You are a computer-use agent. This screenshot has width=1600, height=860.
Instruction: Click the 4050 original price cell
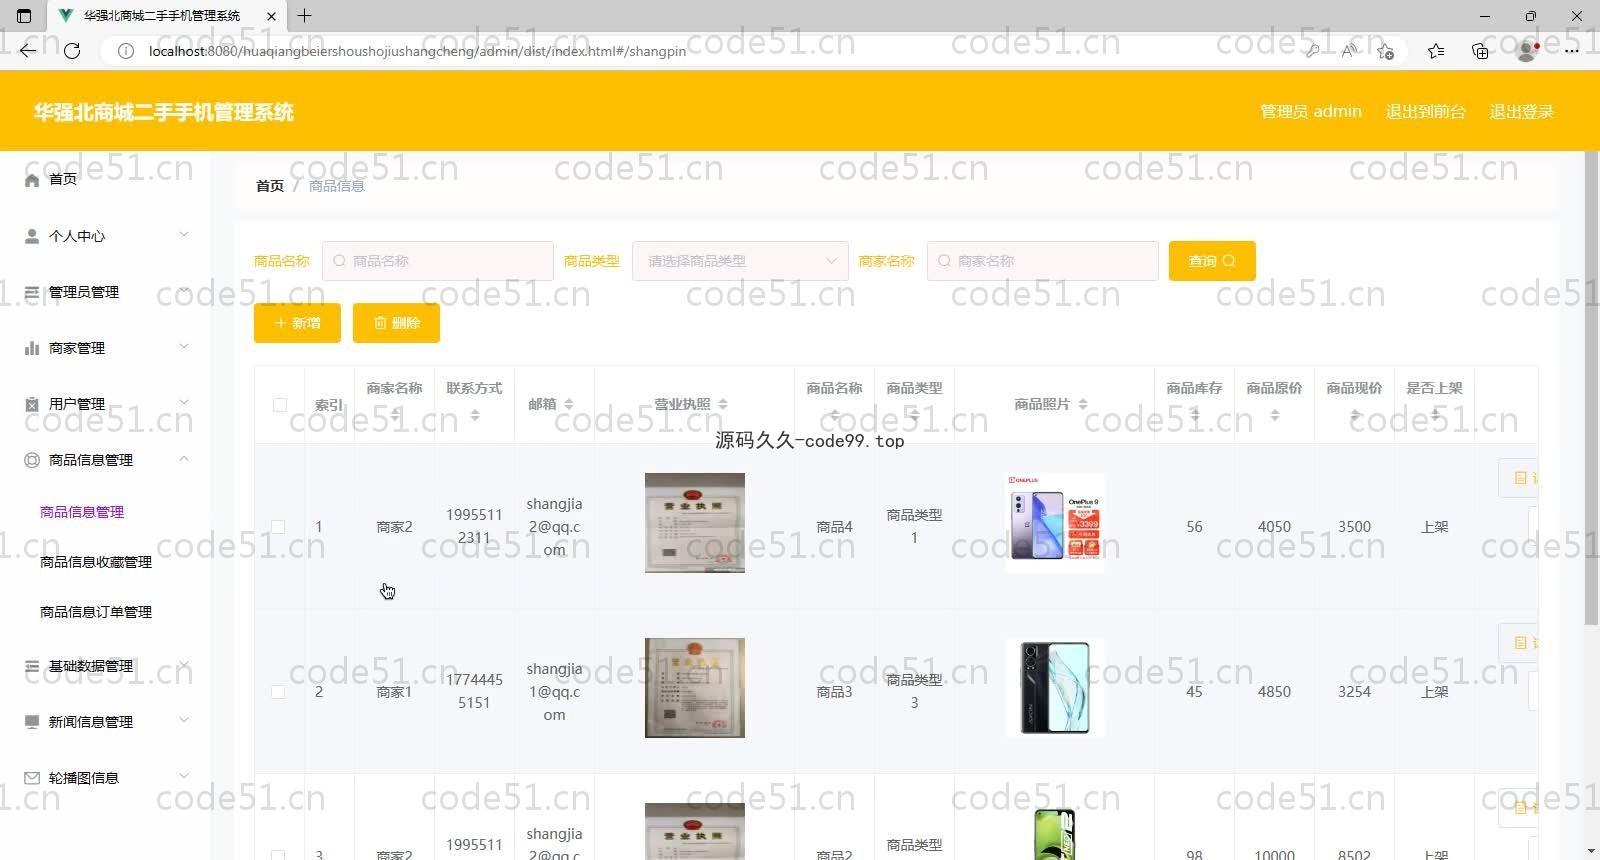point(1274,527)
